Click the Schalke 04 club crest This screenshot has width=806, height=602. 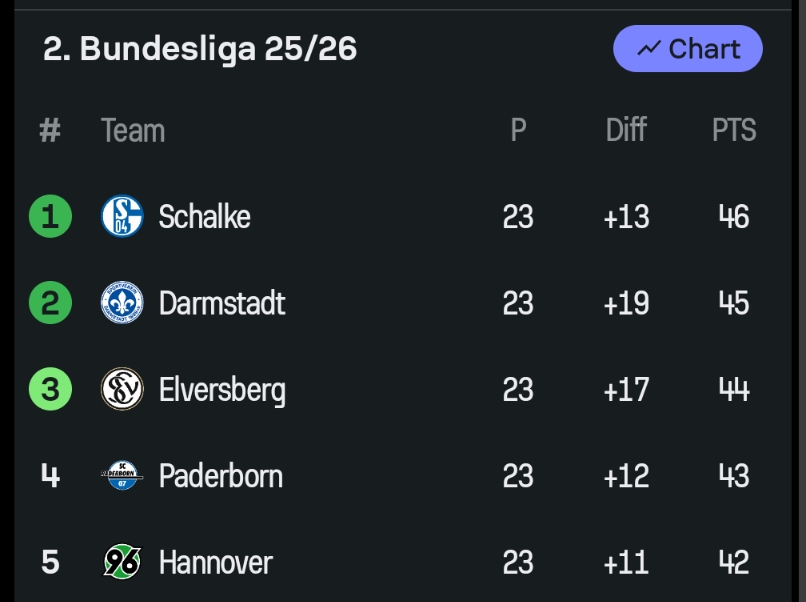(x=122, y=216)
